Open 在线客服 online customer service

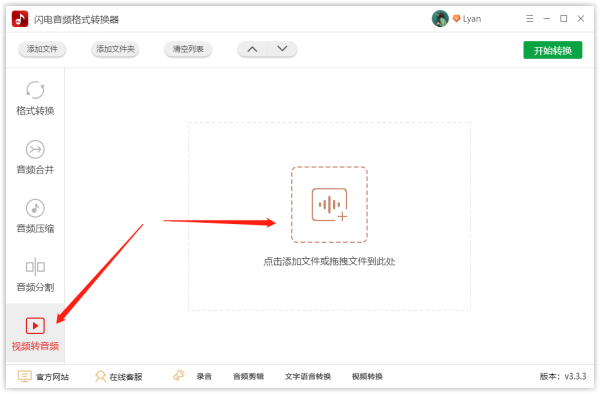coord(126,377)
